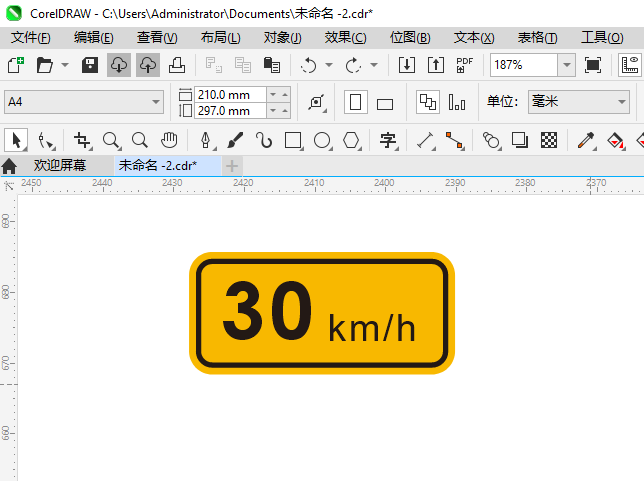Image resolution: width=644 pixels, height=481 pixels.
Task: Open the 文本(X) menu
Action: click(474, 38)
